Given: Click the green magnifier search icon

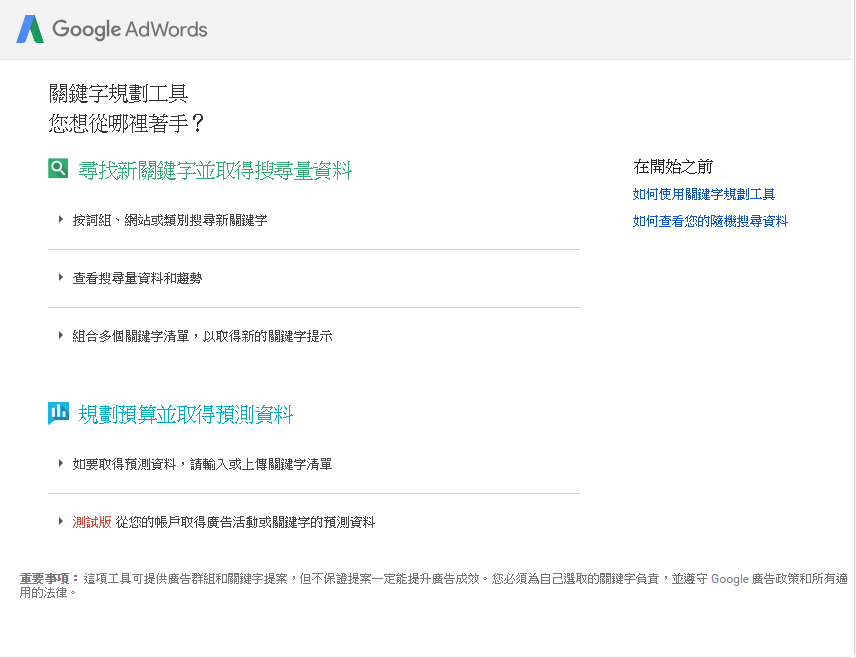Looking at the screenshot, I should (x=58, y=169).
